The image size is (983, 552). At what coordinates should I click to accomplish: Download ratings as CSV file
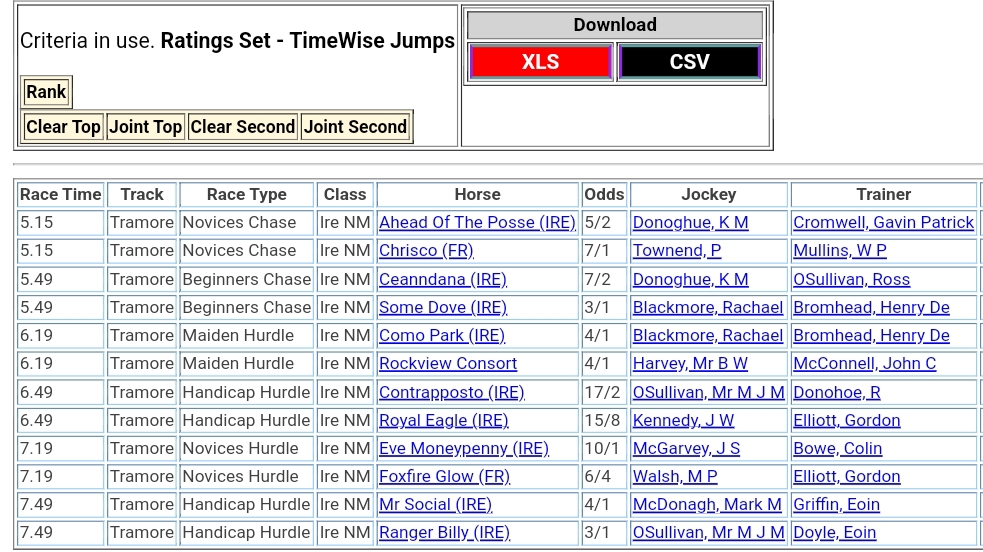pos(689,62)
